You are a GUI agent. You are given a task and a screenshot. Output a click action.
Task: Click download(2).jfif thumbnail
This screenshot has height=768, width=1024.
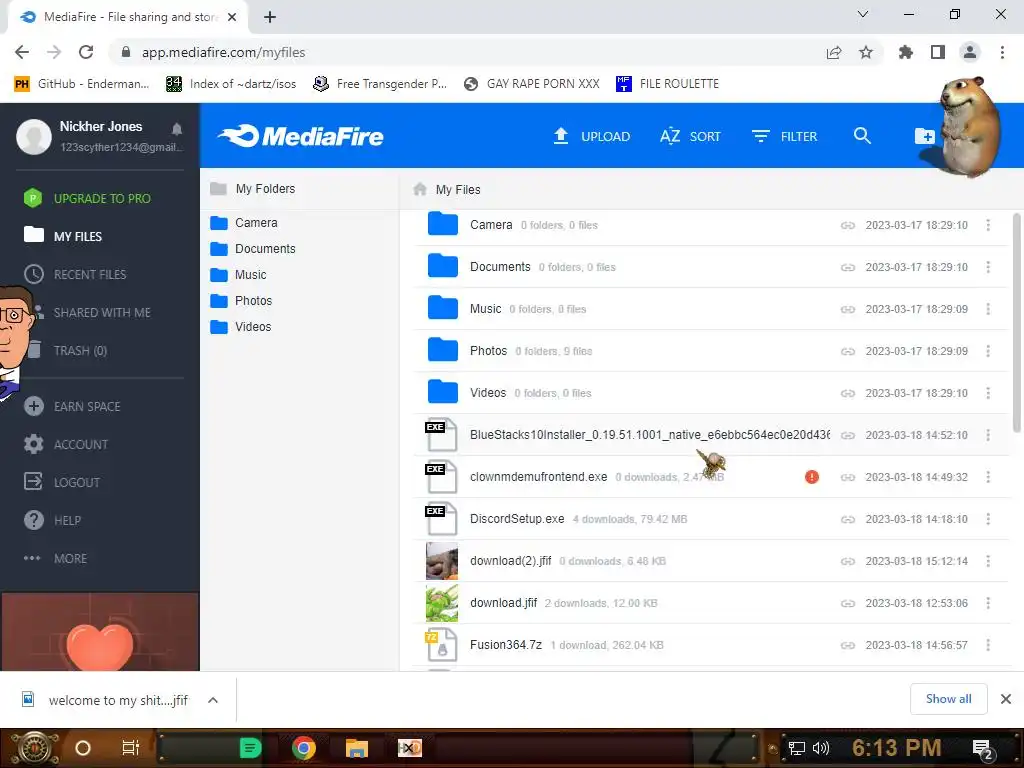[x=442, y=561]
